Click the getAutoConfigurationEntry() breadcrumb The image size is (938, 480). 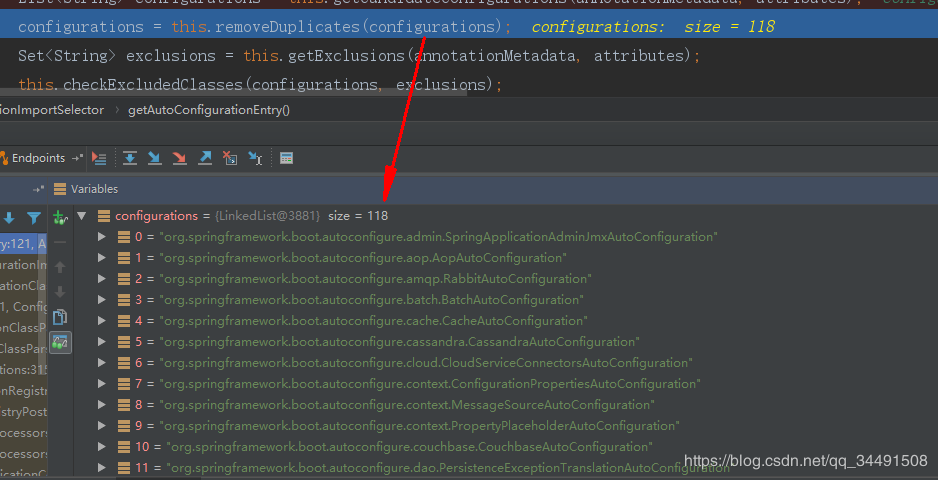[x=209, y=110]
